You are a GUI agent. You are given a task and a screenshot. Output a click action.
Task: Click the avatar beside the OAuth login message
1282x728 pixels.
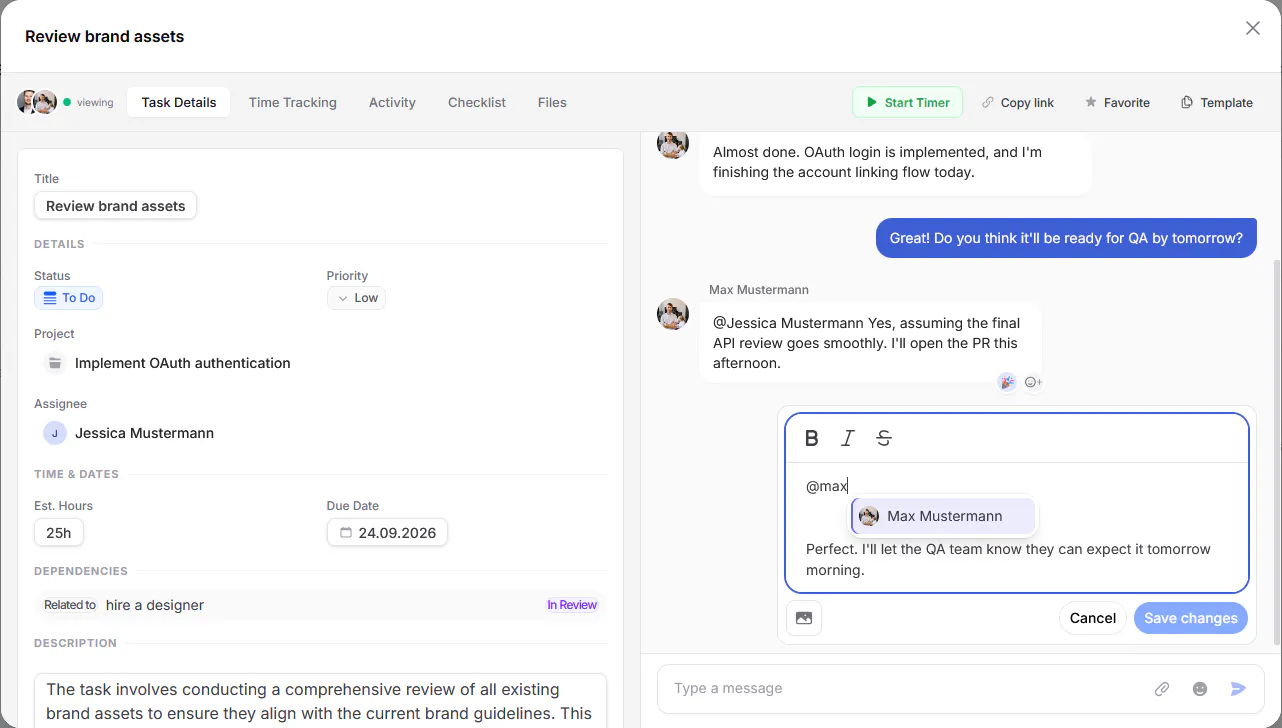[673, 143]
